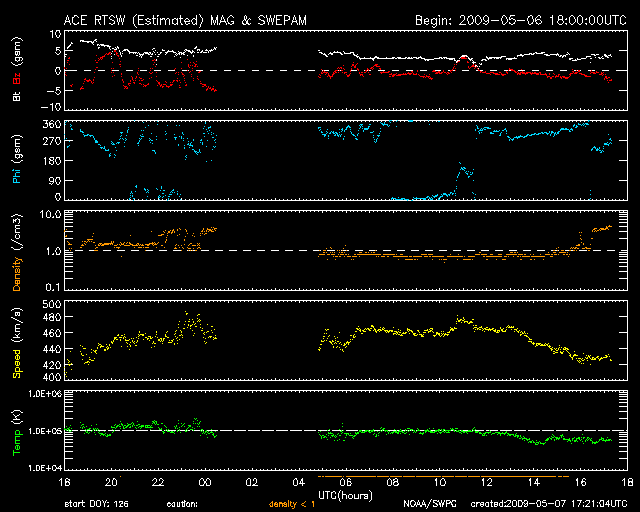Click the "0.1" tick on the Density axis

[x=53, y=287]
